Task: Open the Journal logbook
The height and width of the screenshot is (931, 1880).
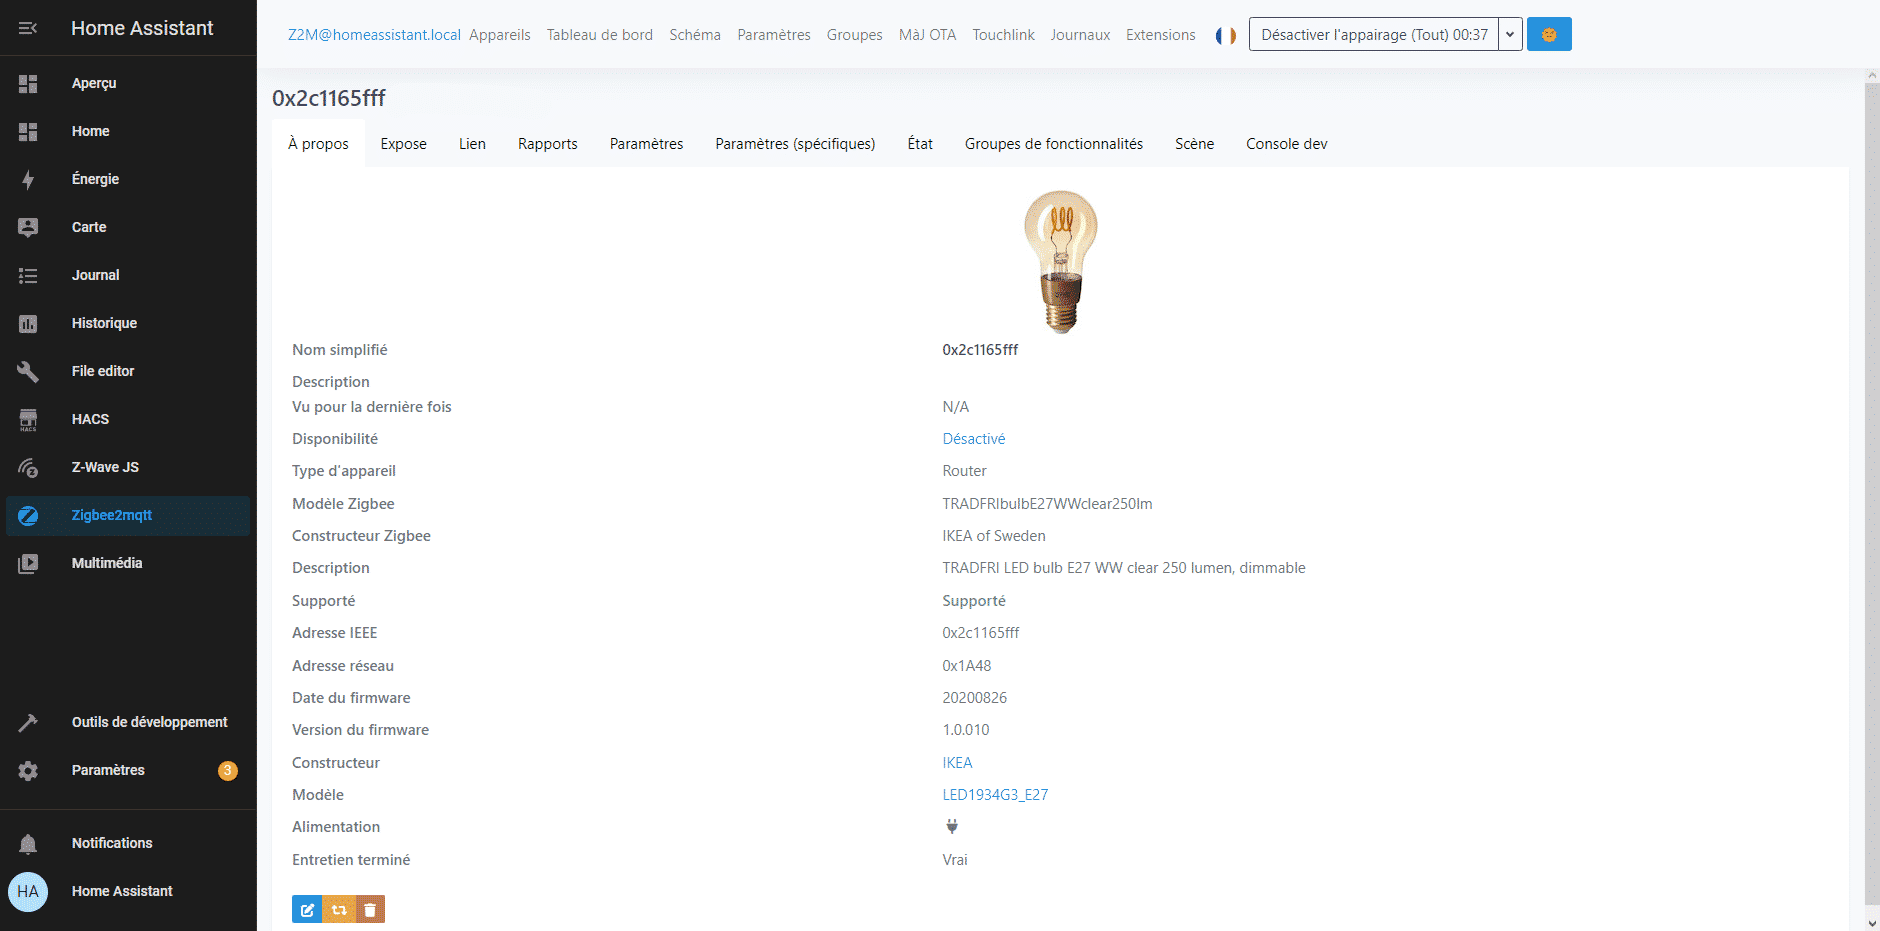Action: coord(128,275)
